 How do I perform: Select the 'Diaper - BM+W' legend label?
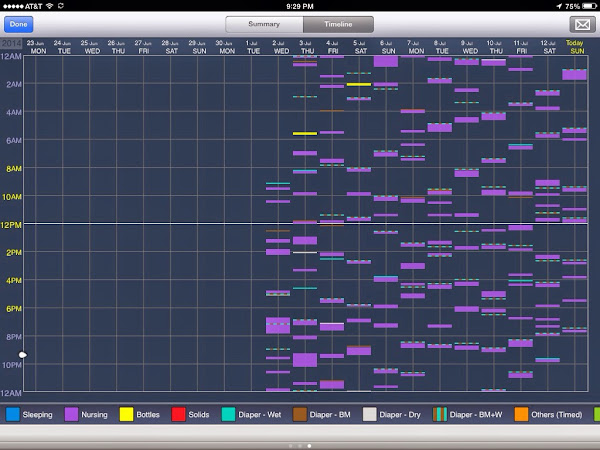coord(476,415)
